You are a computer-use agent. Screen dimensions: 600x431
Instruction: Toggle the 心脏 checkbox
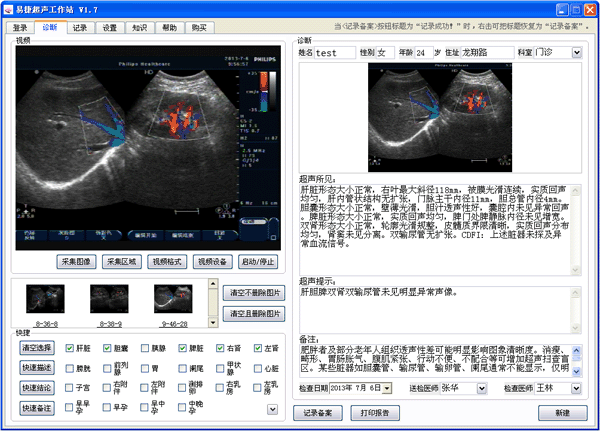tap(258, 368)
